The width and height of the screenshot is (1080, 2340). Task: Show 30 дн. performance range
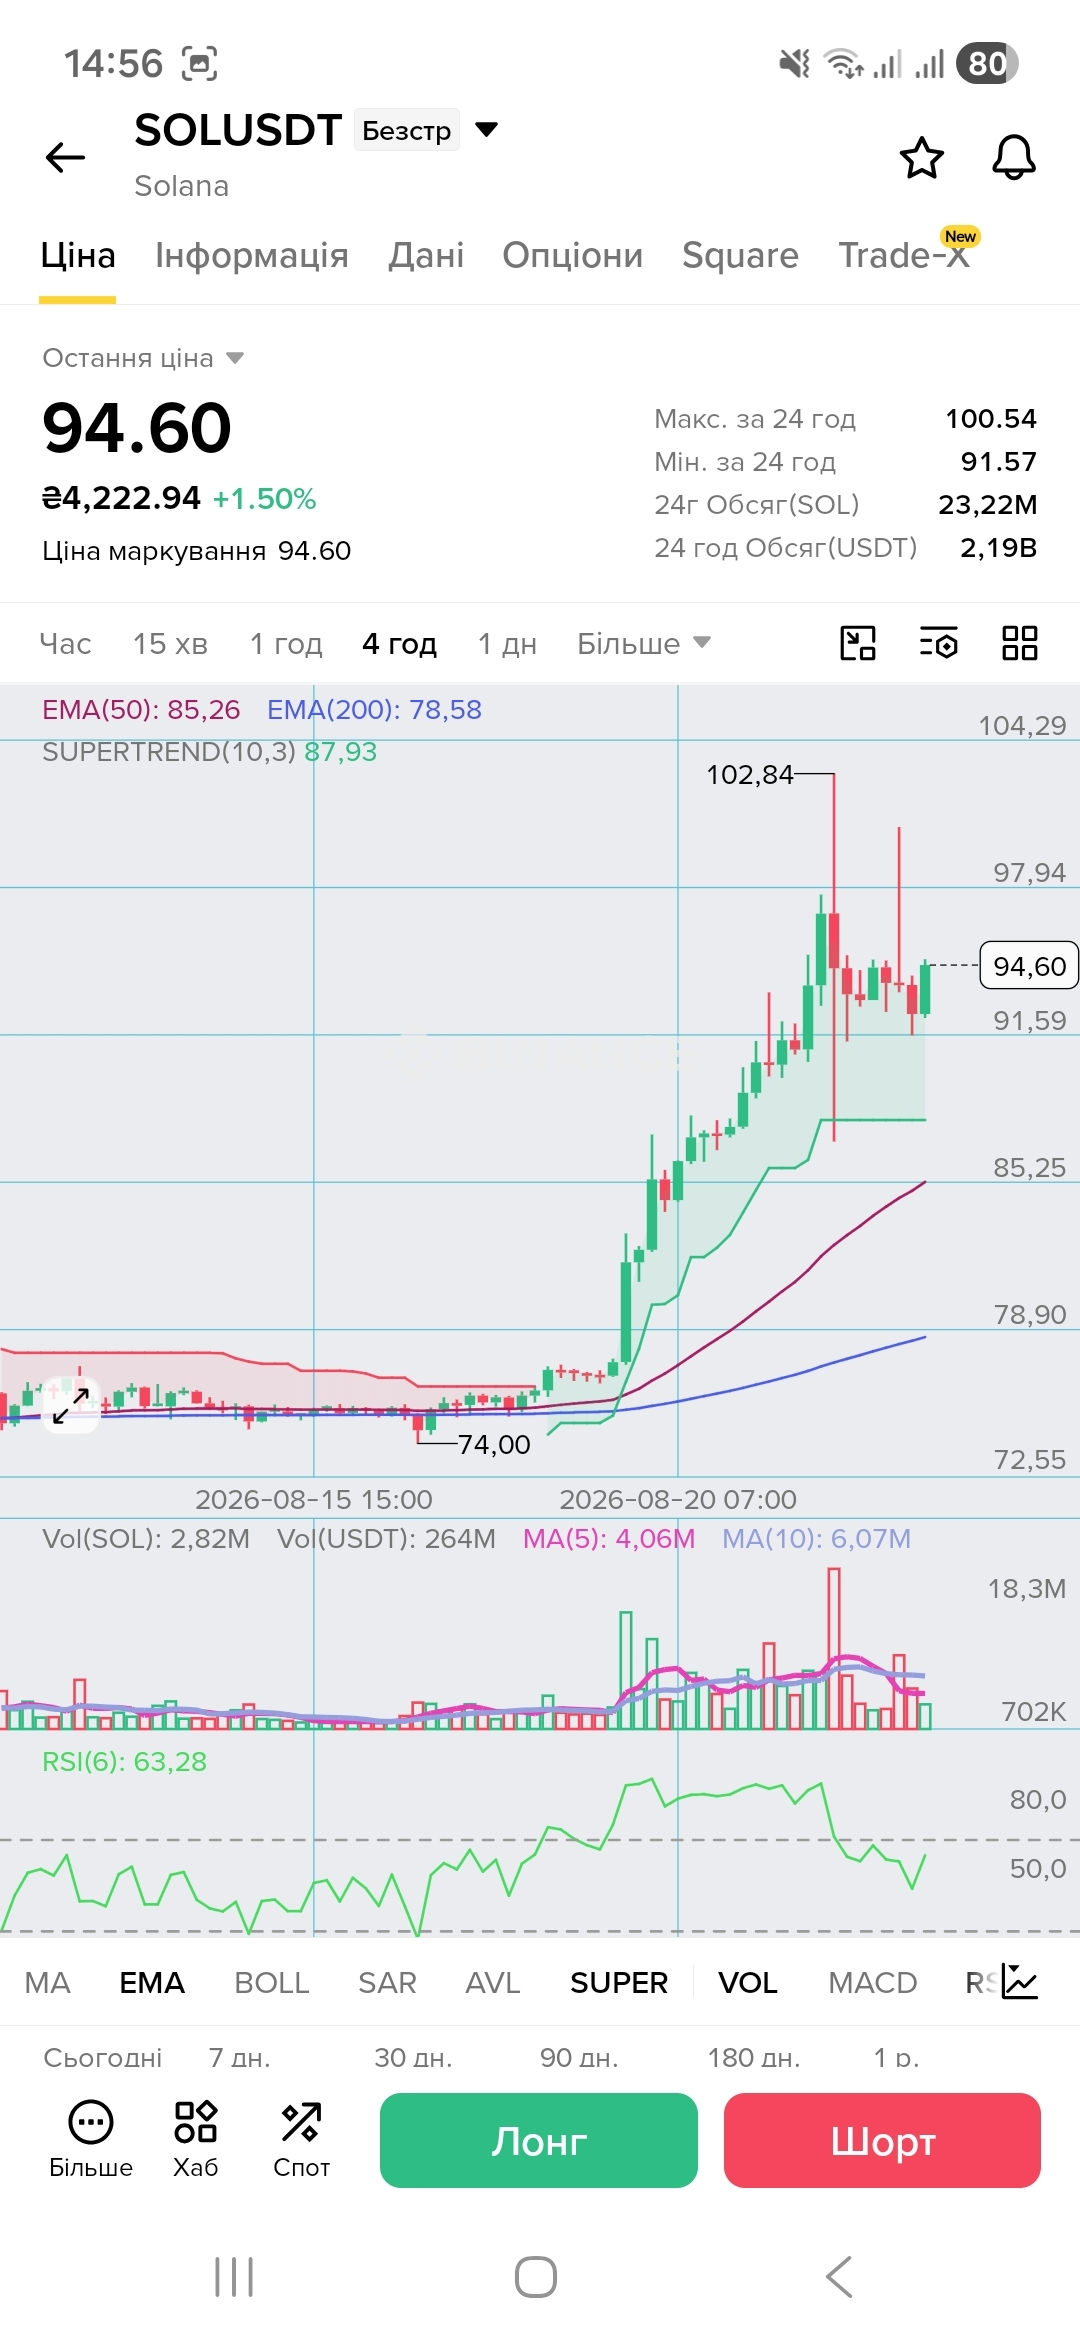(414, 2057)
